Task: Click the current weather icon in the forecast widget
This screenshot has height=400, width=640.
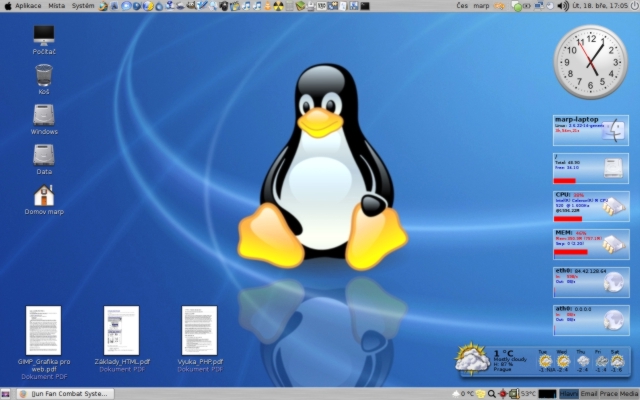Action: (x=472, y=358)
